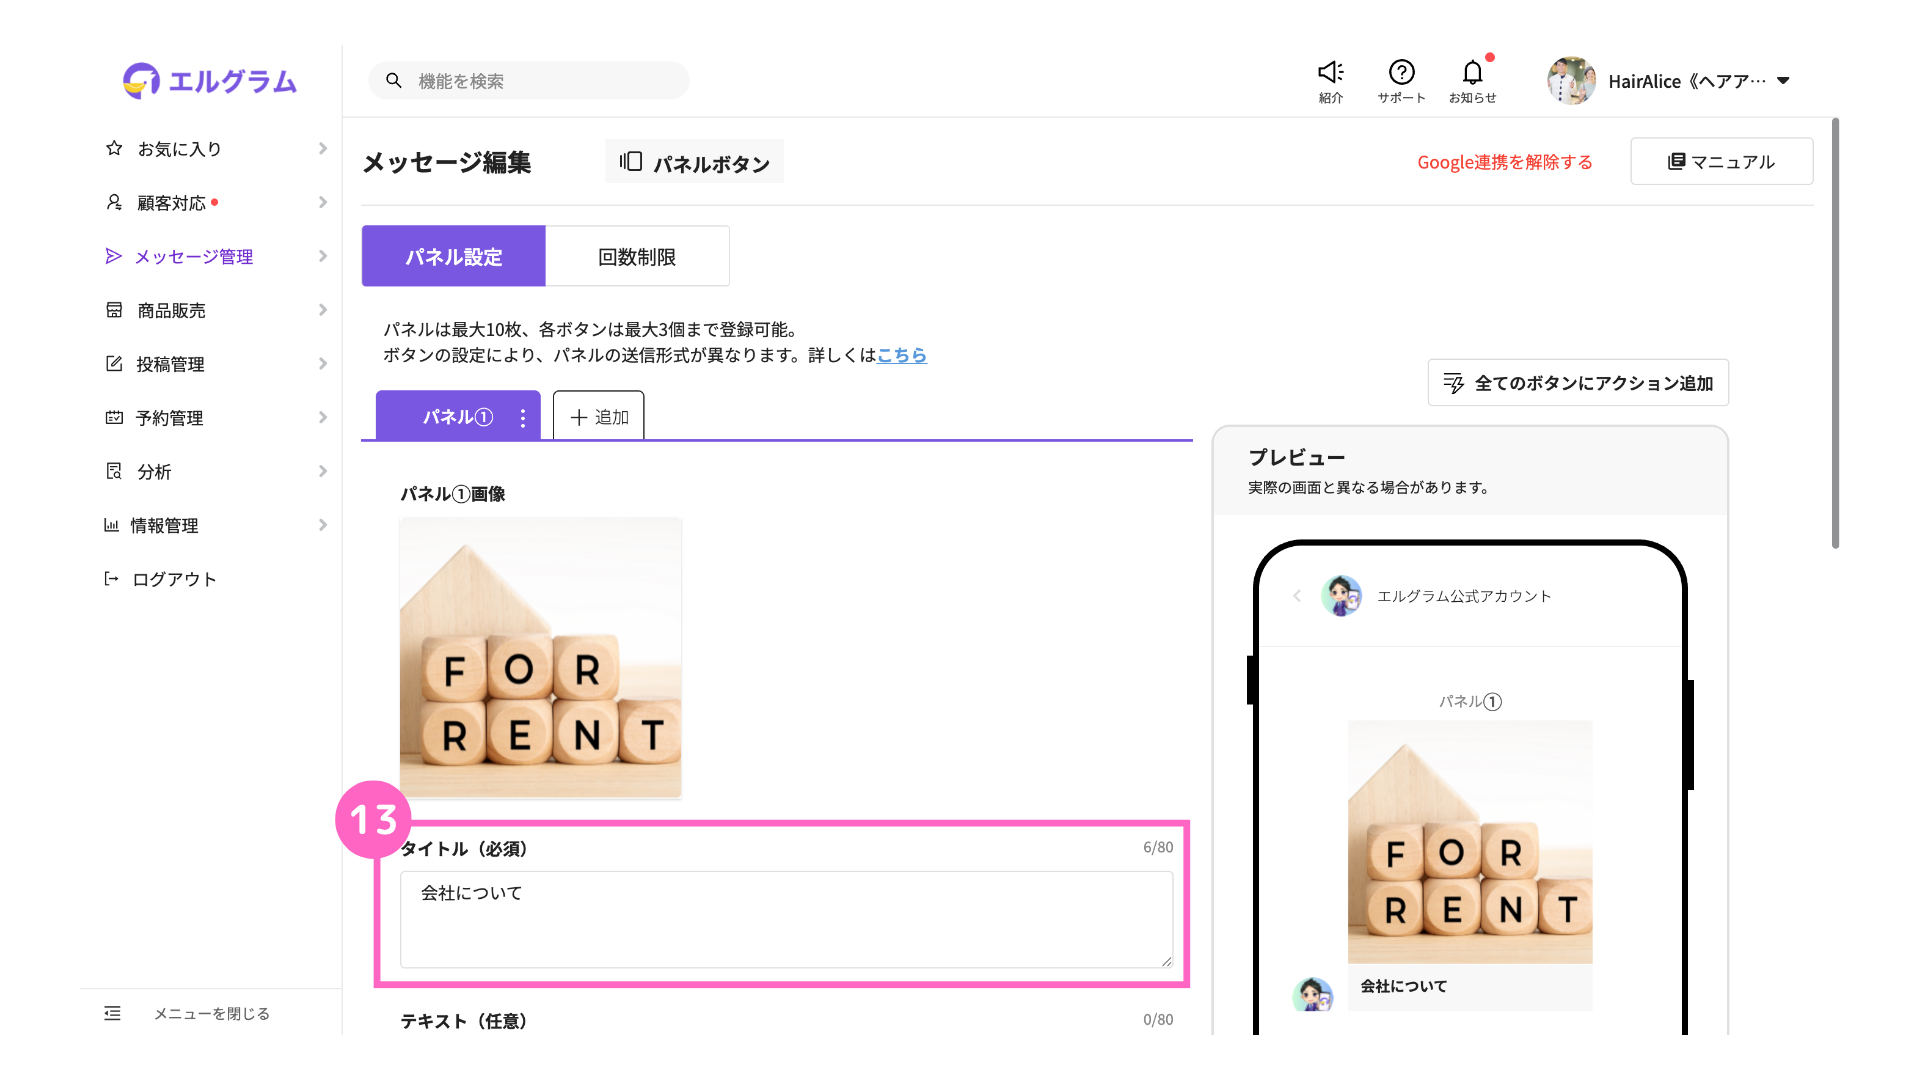This screenshot has height=1080, width=1920.
Task: Expand the 情報管理 menu chevron
Action: [x=322, y=525]
